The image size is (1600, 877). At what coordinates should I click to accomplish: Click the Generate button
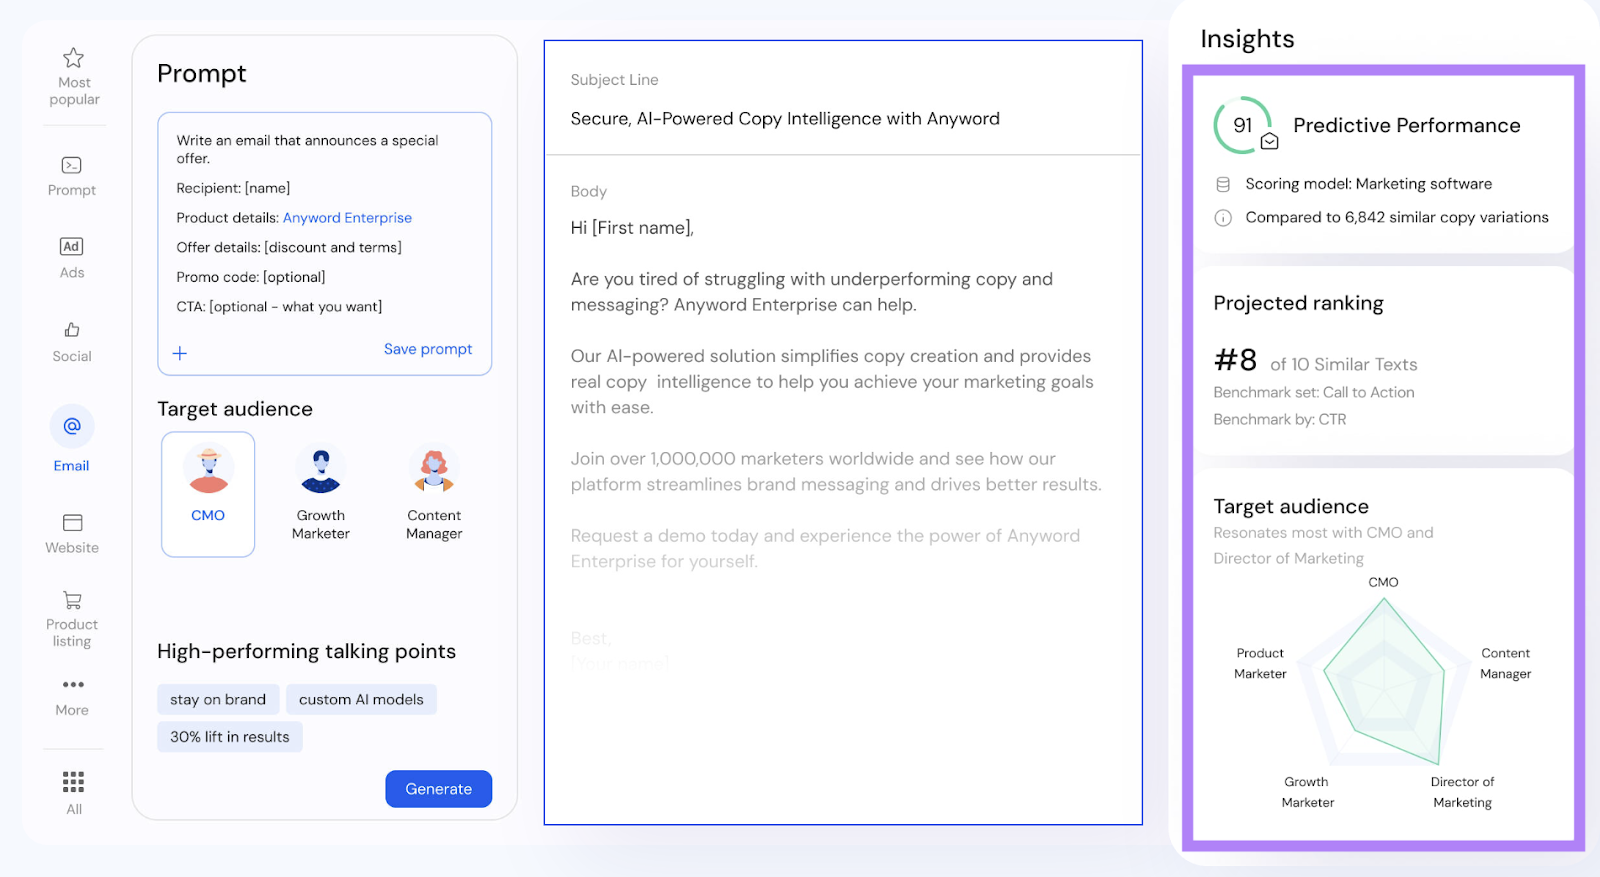(438, 789)
